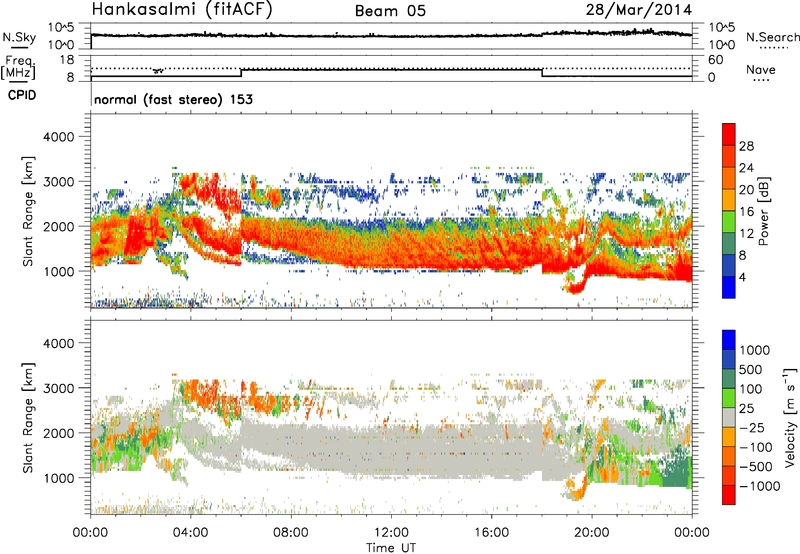Viewport: 800px width, 554px height.
Task: Click the 08:00 time axis label
Action: click(291, 533)
